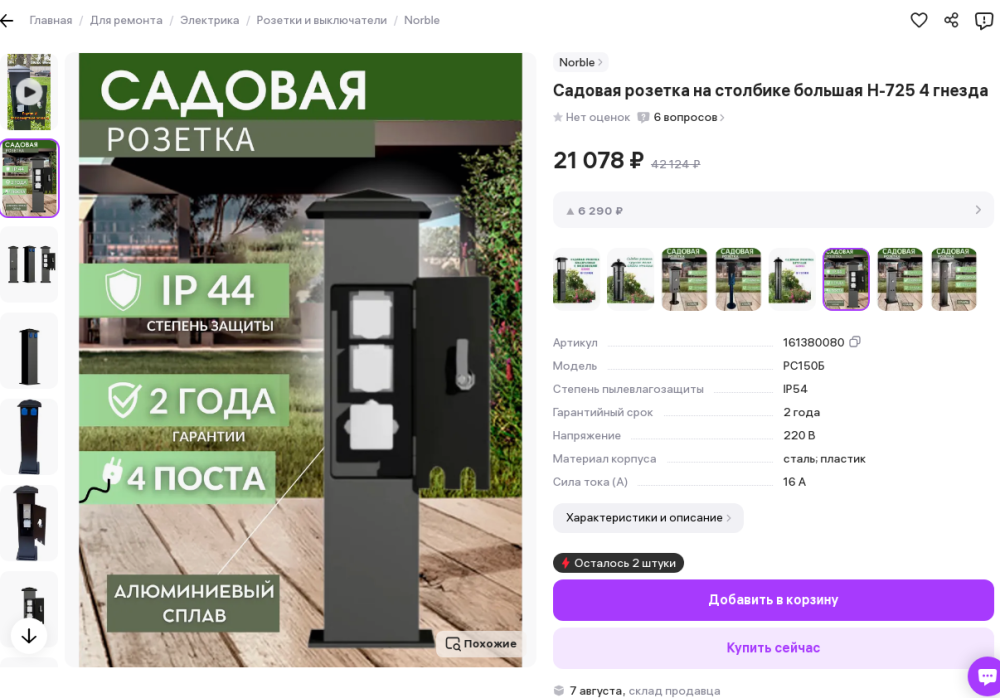Screen dimensions: 1000x698
Task: Select the three-posts gallery thumbnail
Action: [29, 264]
